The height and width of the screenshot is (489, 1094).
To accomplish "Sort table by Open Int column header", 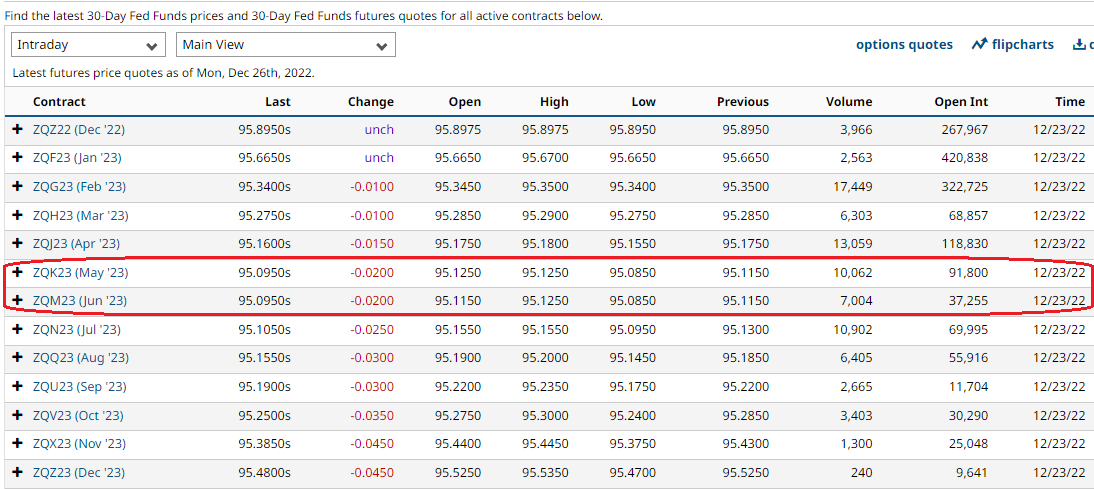I will [961, 101].
